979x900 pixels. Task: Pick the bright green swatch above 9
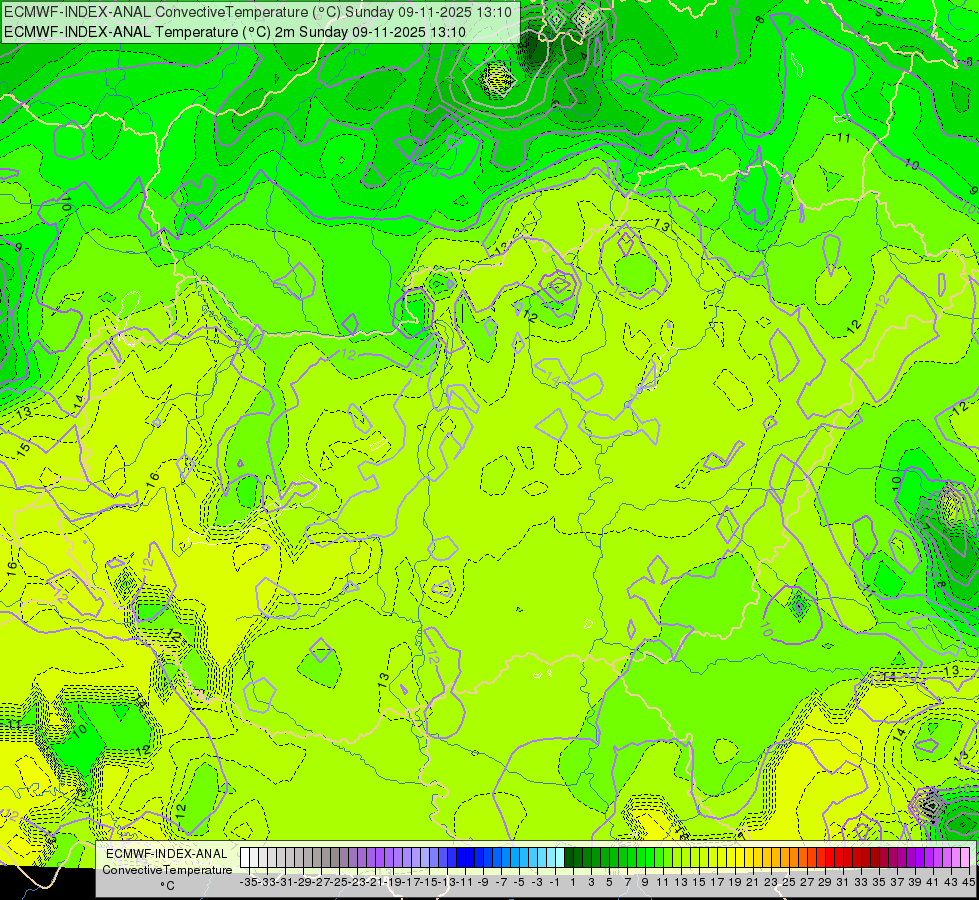point(641,858)
